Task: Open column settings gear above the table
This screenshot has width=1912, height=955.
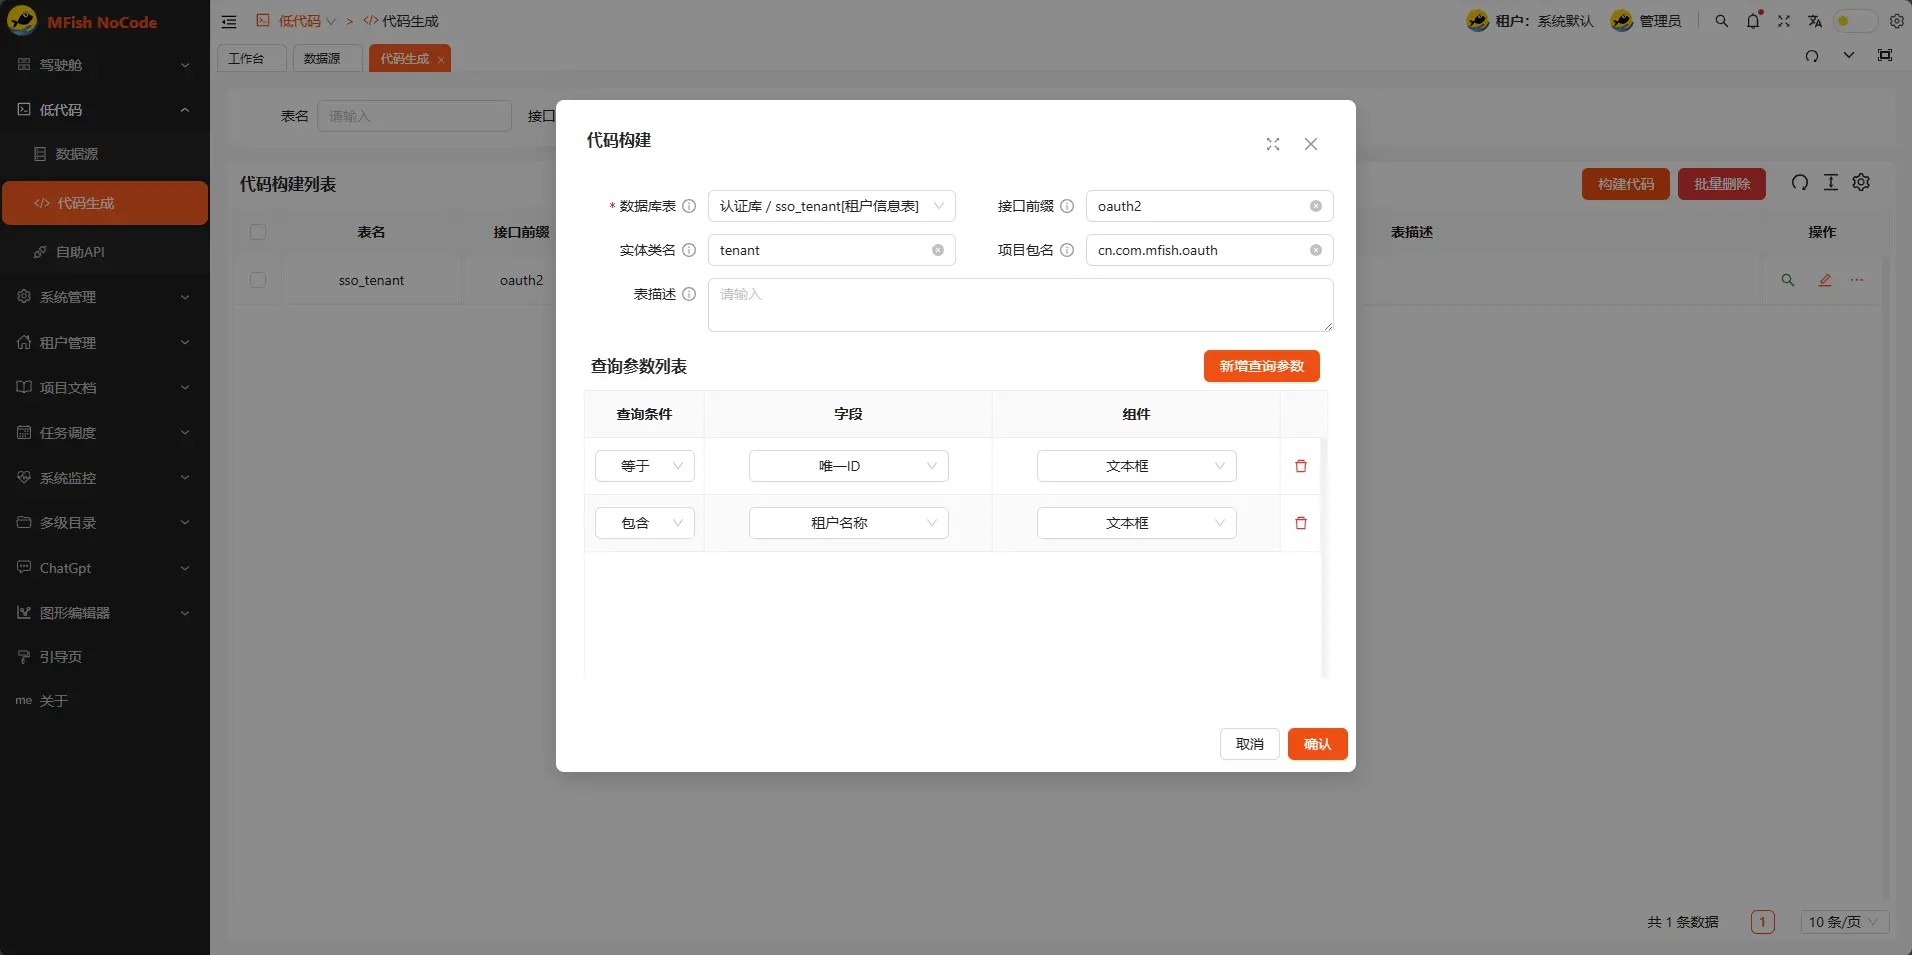Action: (1861, 183)
